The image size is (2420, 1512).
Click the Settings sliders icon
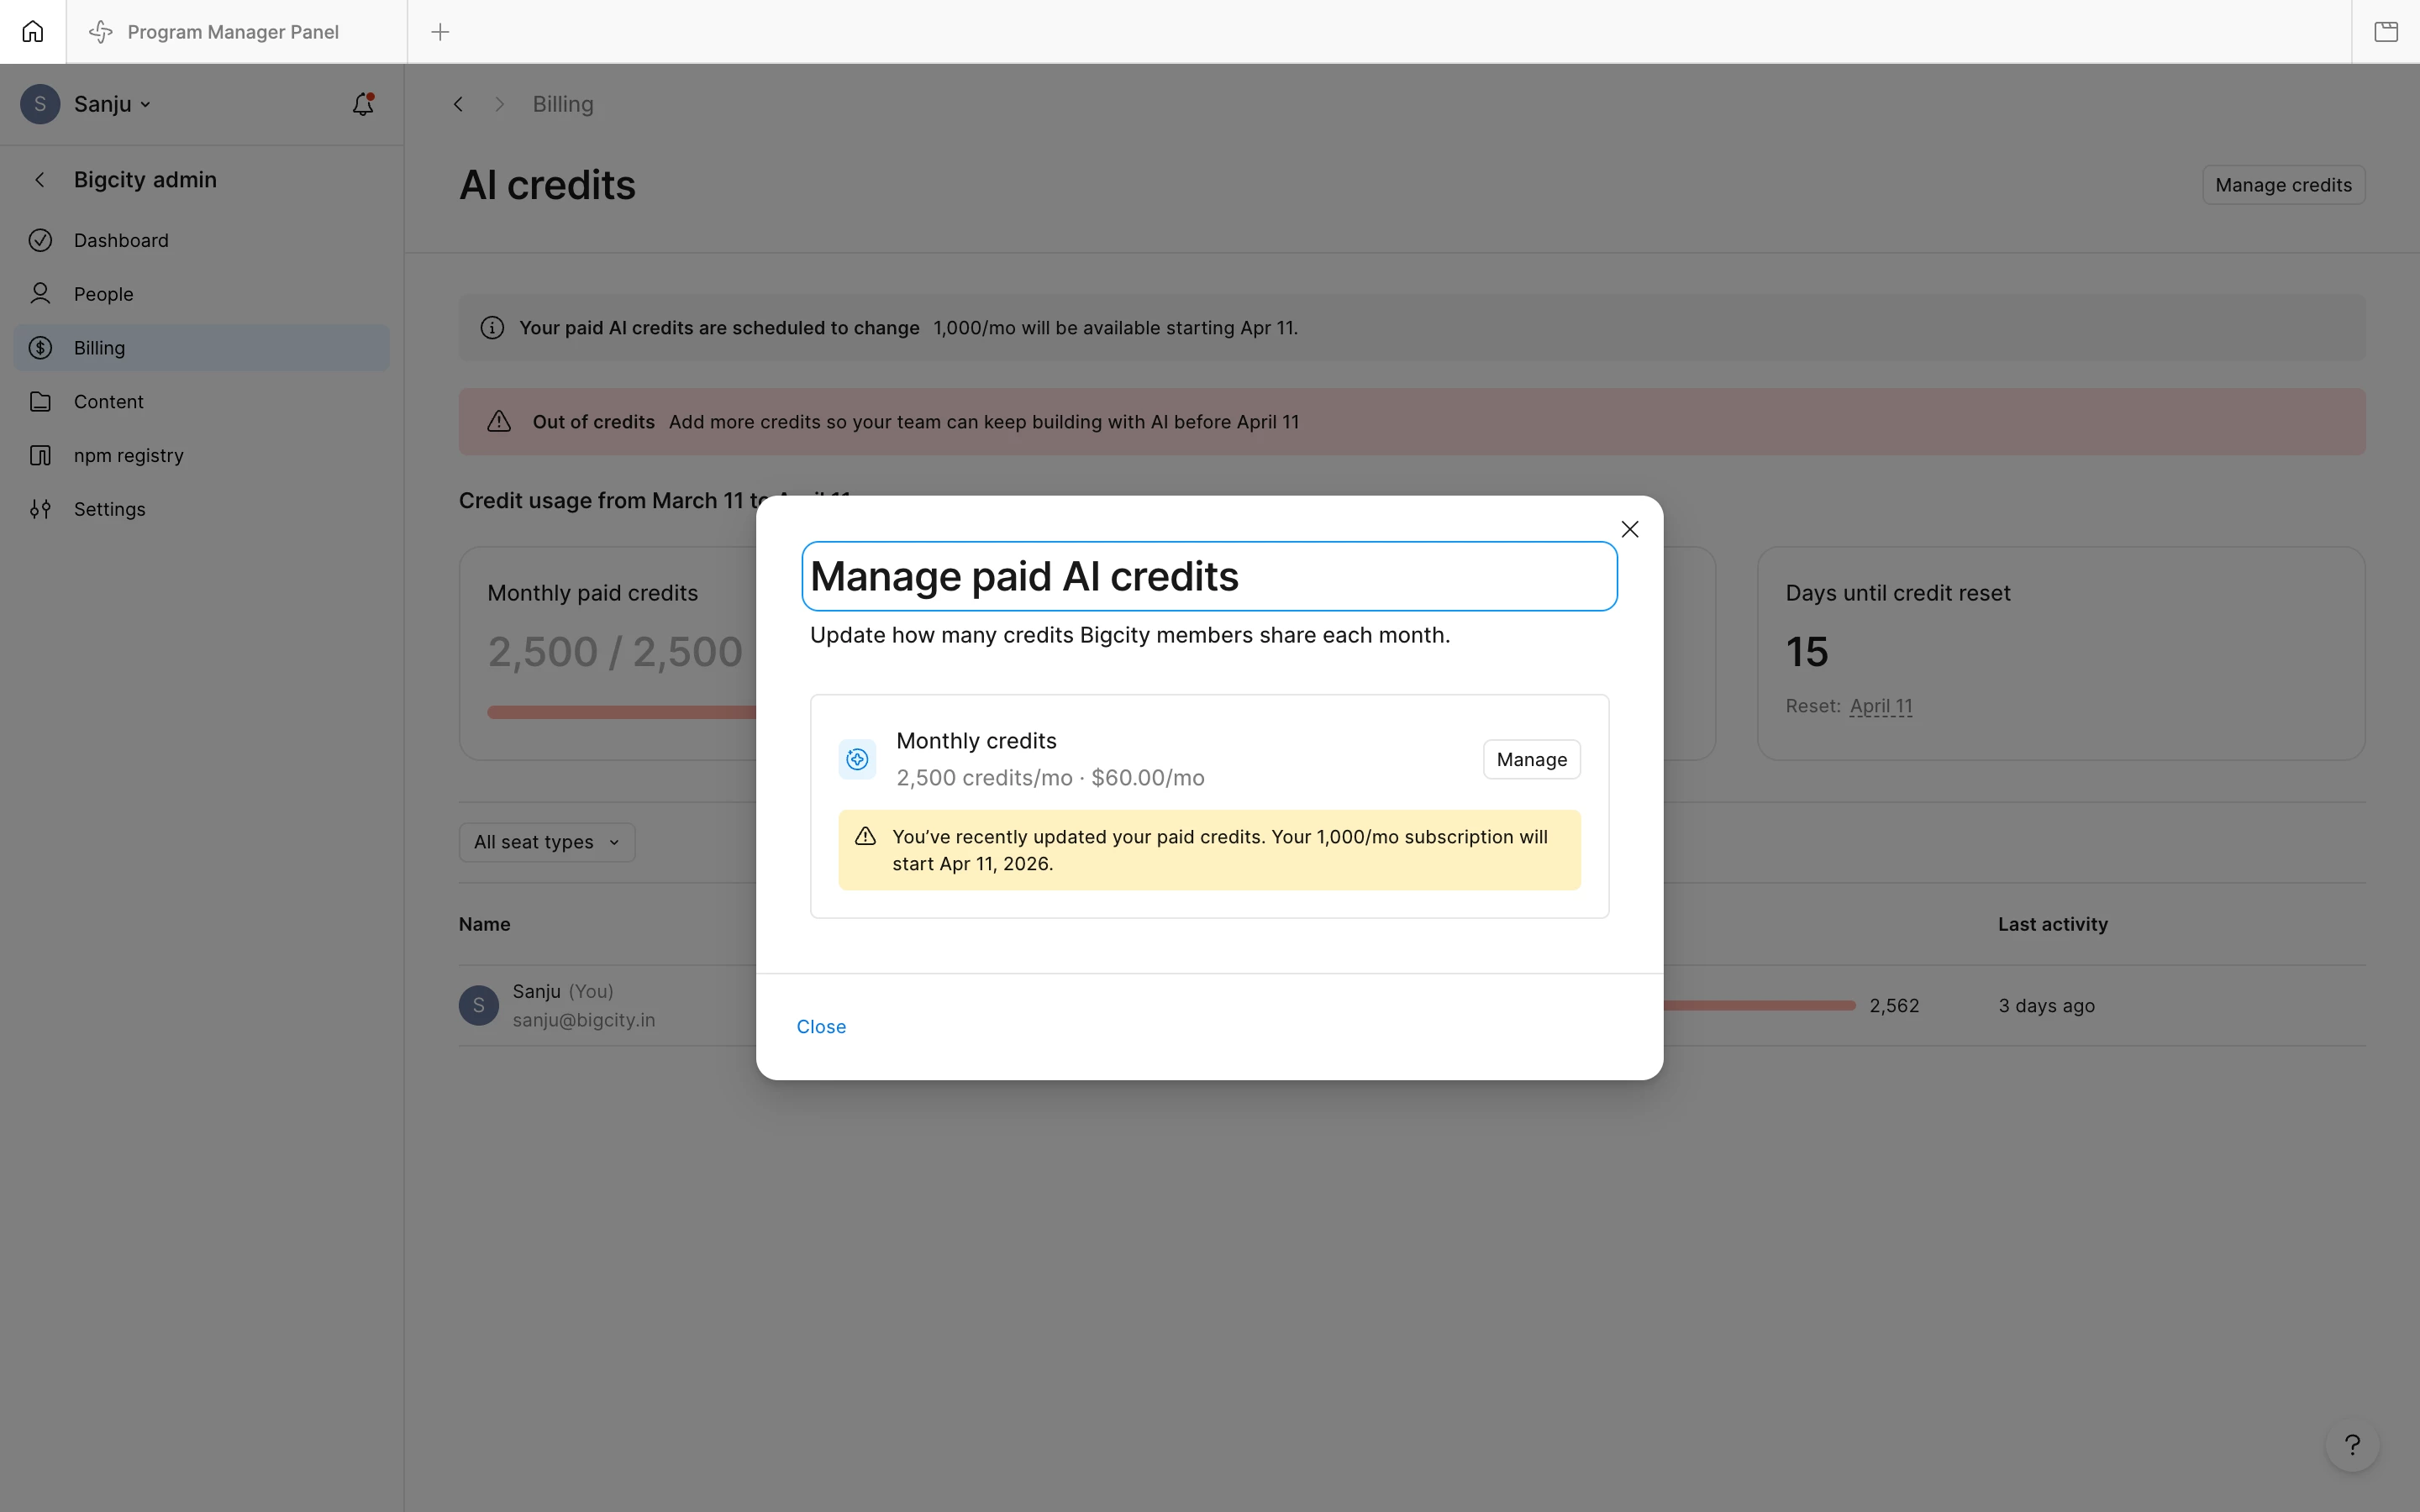[x=40, y=509]
